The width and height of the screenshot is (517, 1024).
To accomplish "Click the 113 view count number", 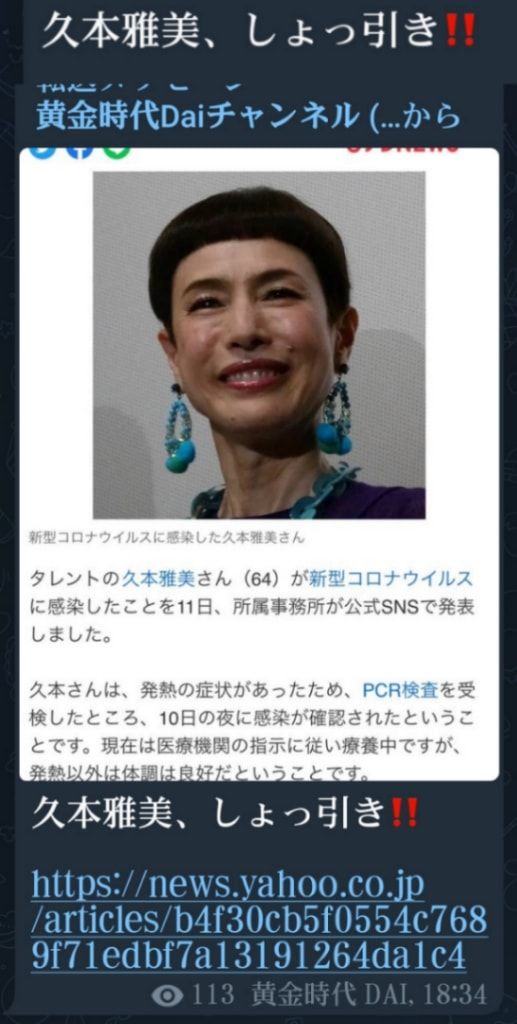I will coord(213,997).
